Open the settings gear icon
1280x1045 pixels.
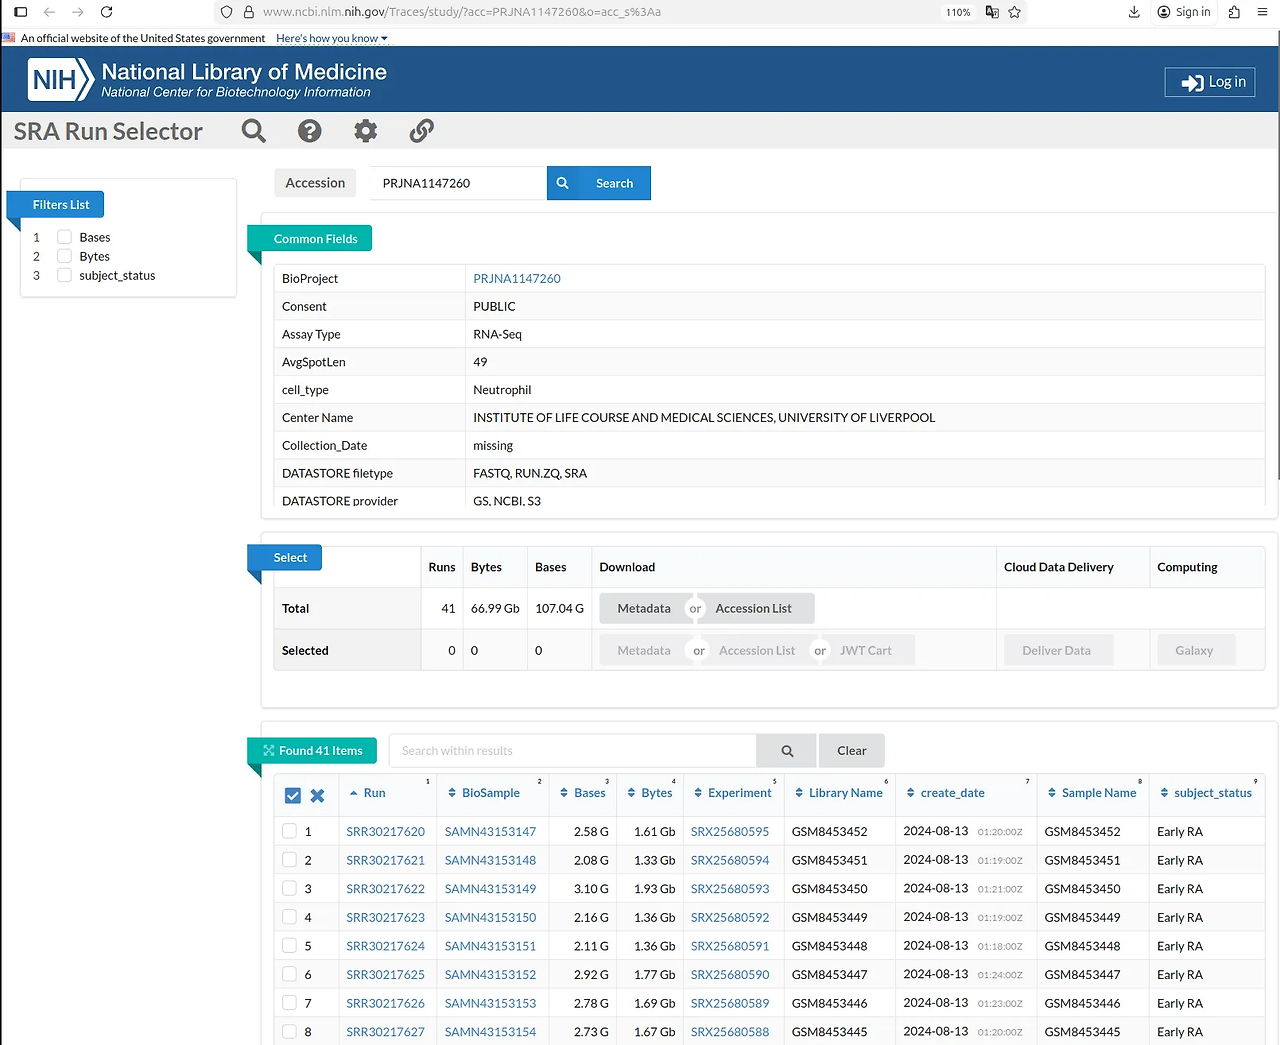[x=366, y=131]
